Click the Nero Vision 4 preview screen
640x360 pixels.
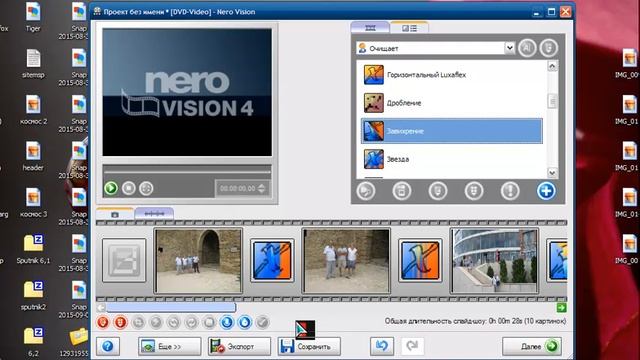coord(187,92)
